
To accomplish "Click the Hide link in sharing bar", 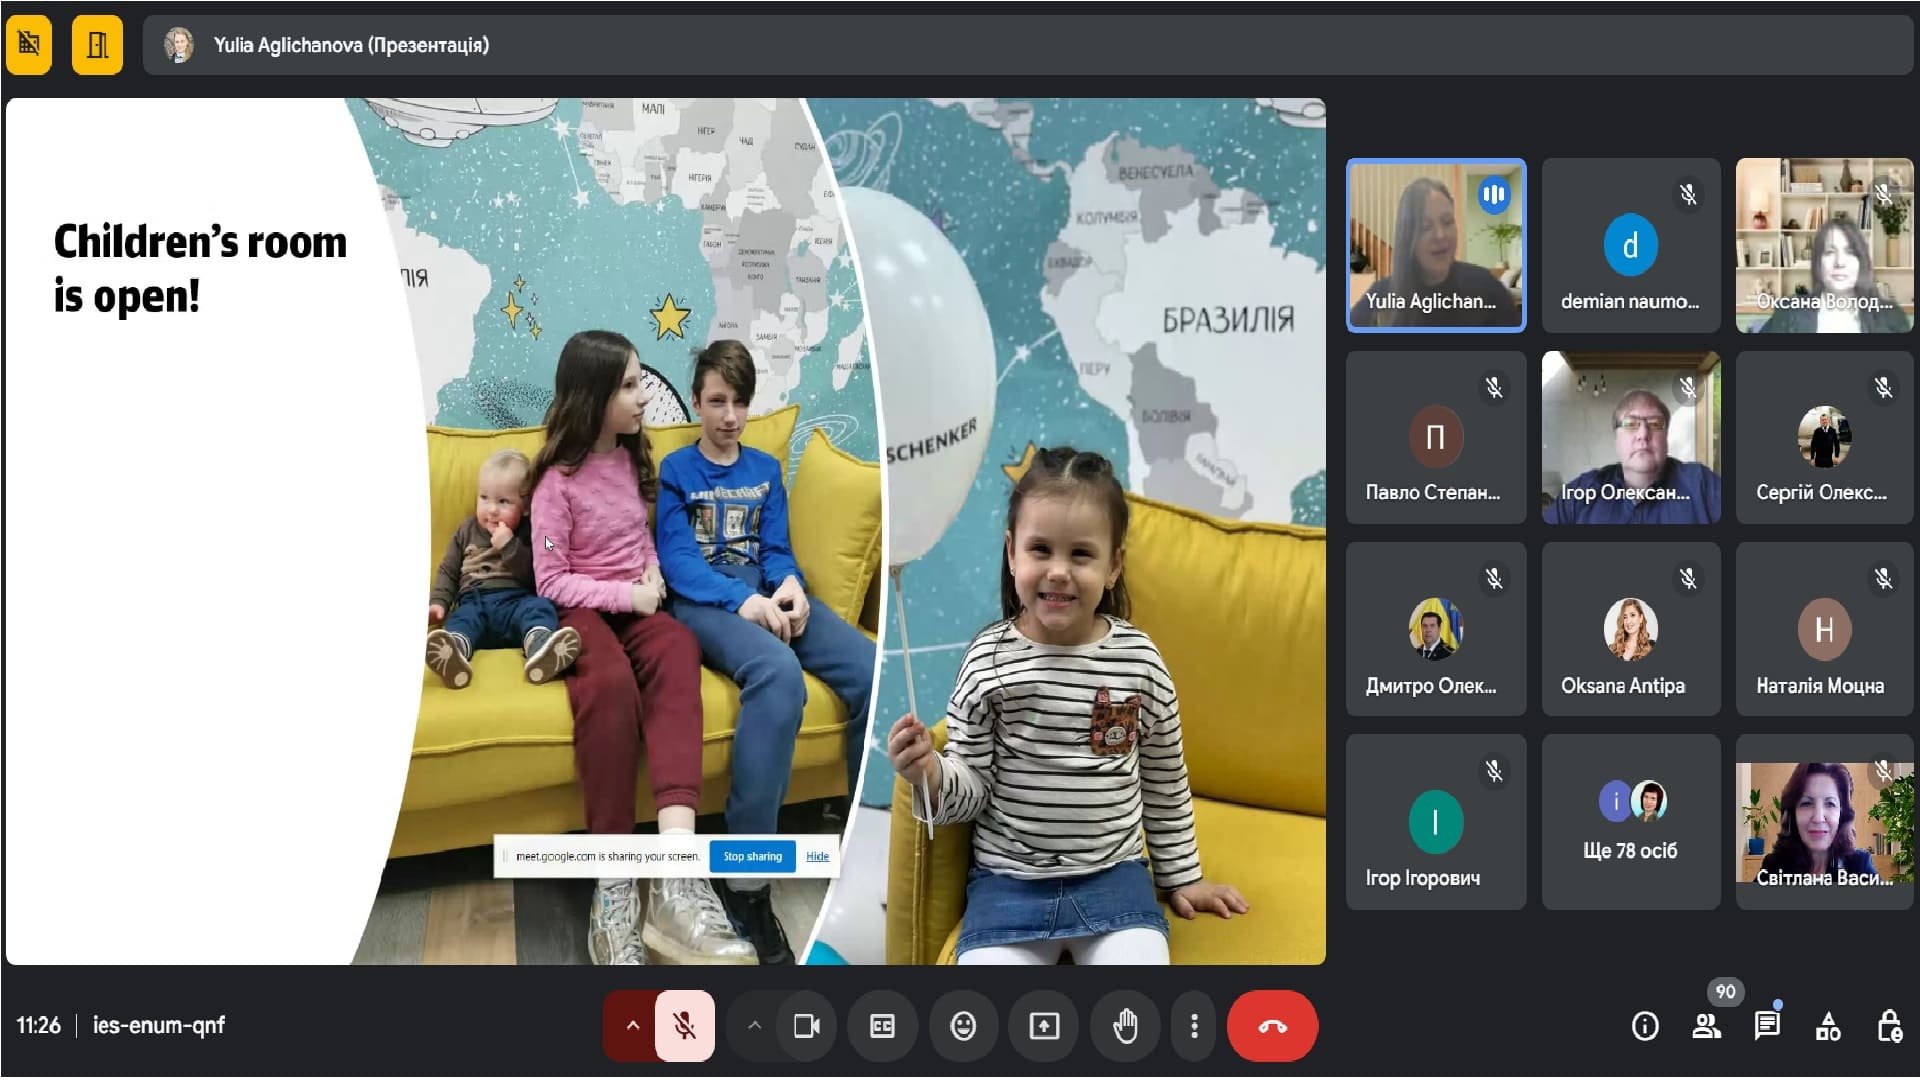I will (x=817, y=857).
